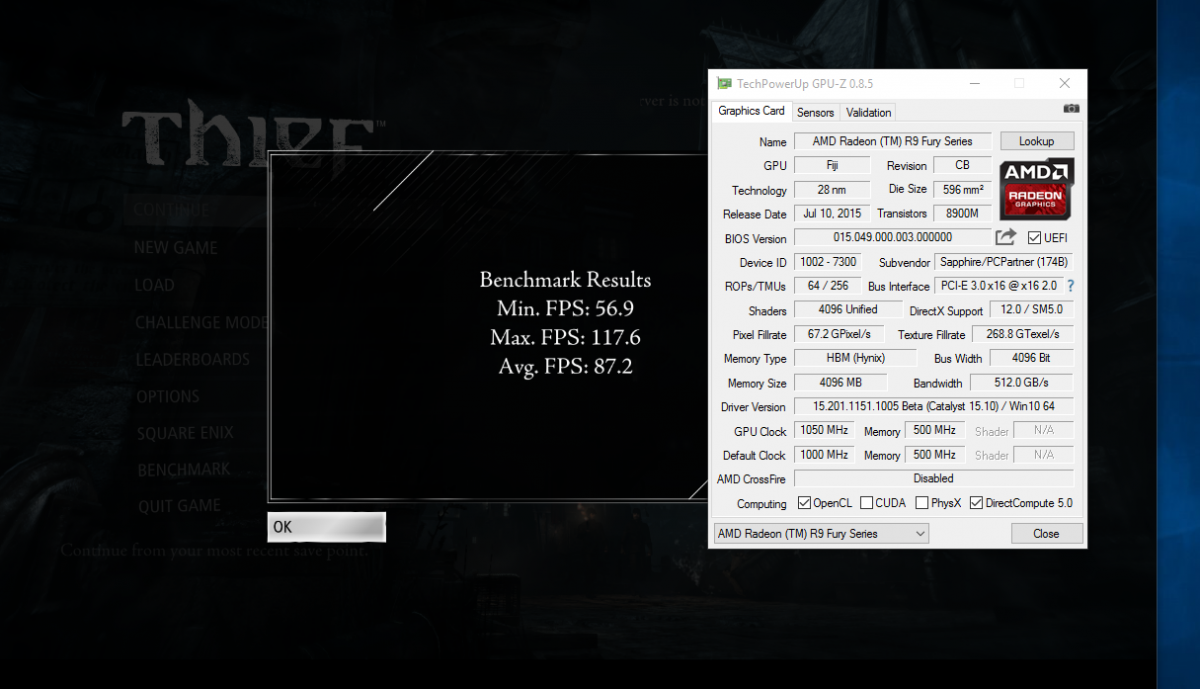
Task: Click the Shaders field 4096 Unified
Action: point(847,310)
